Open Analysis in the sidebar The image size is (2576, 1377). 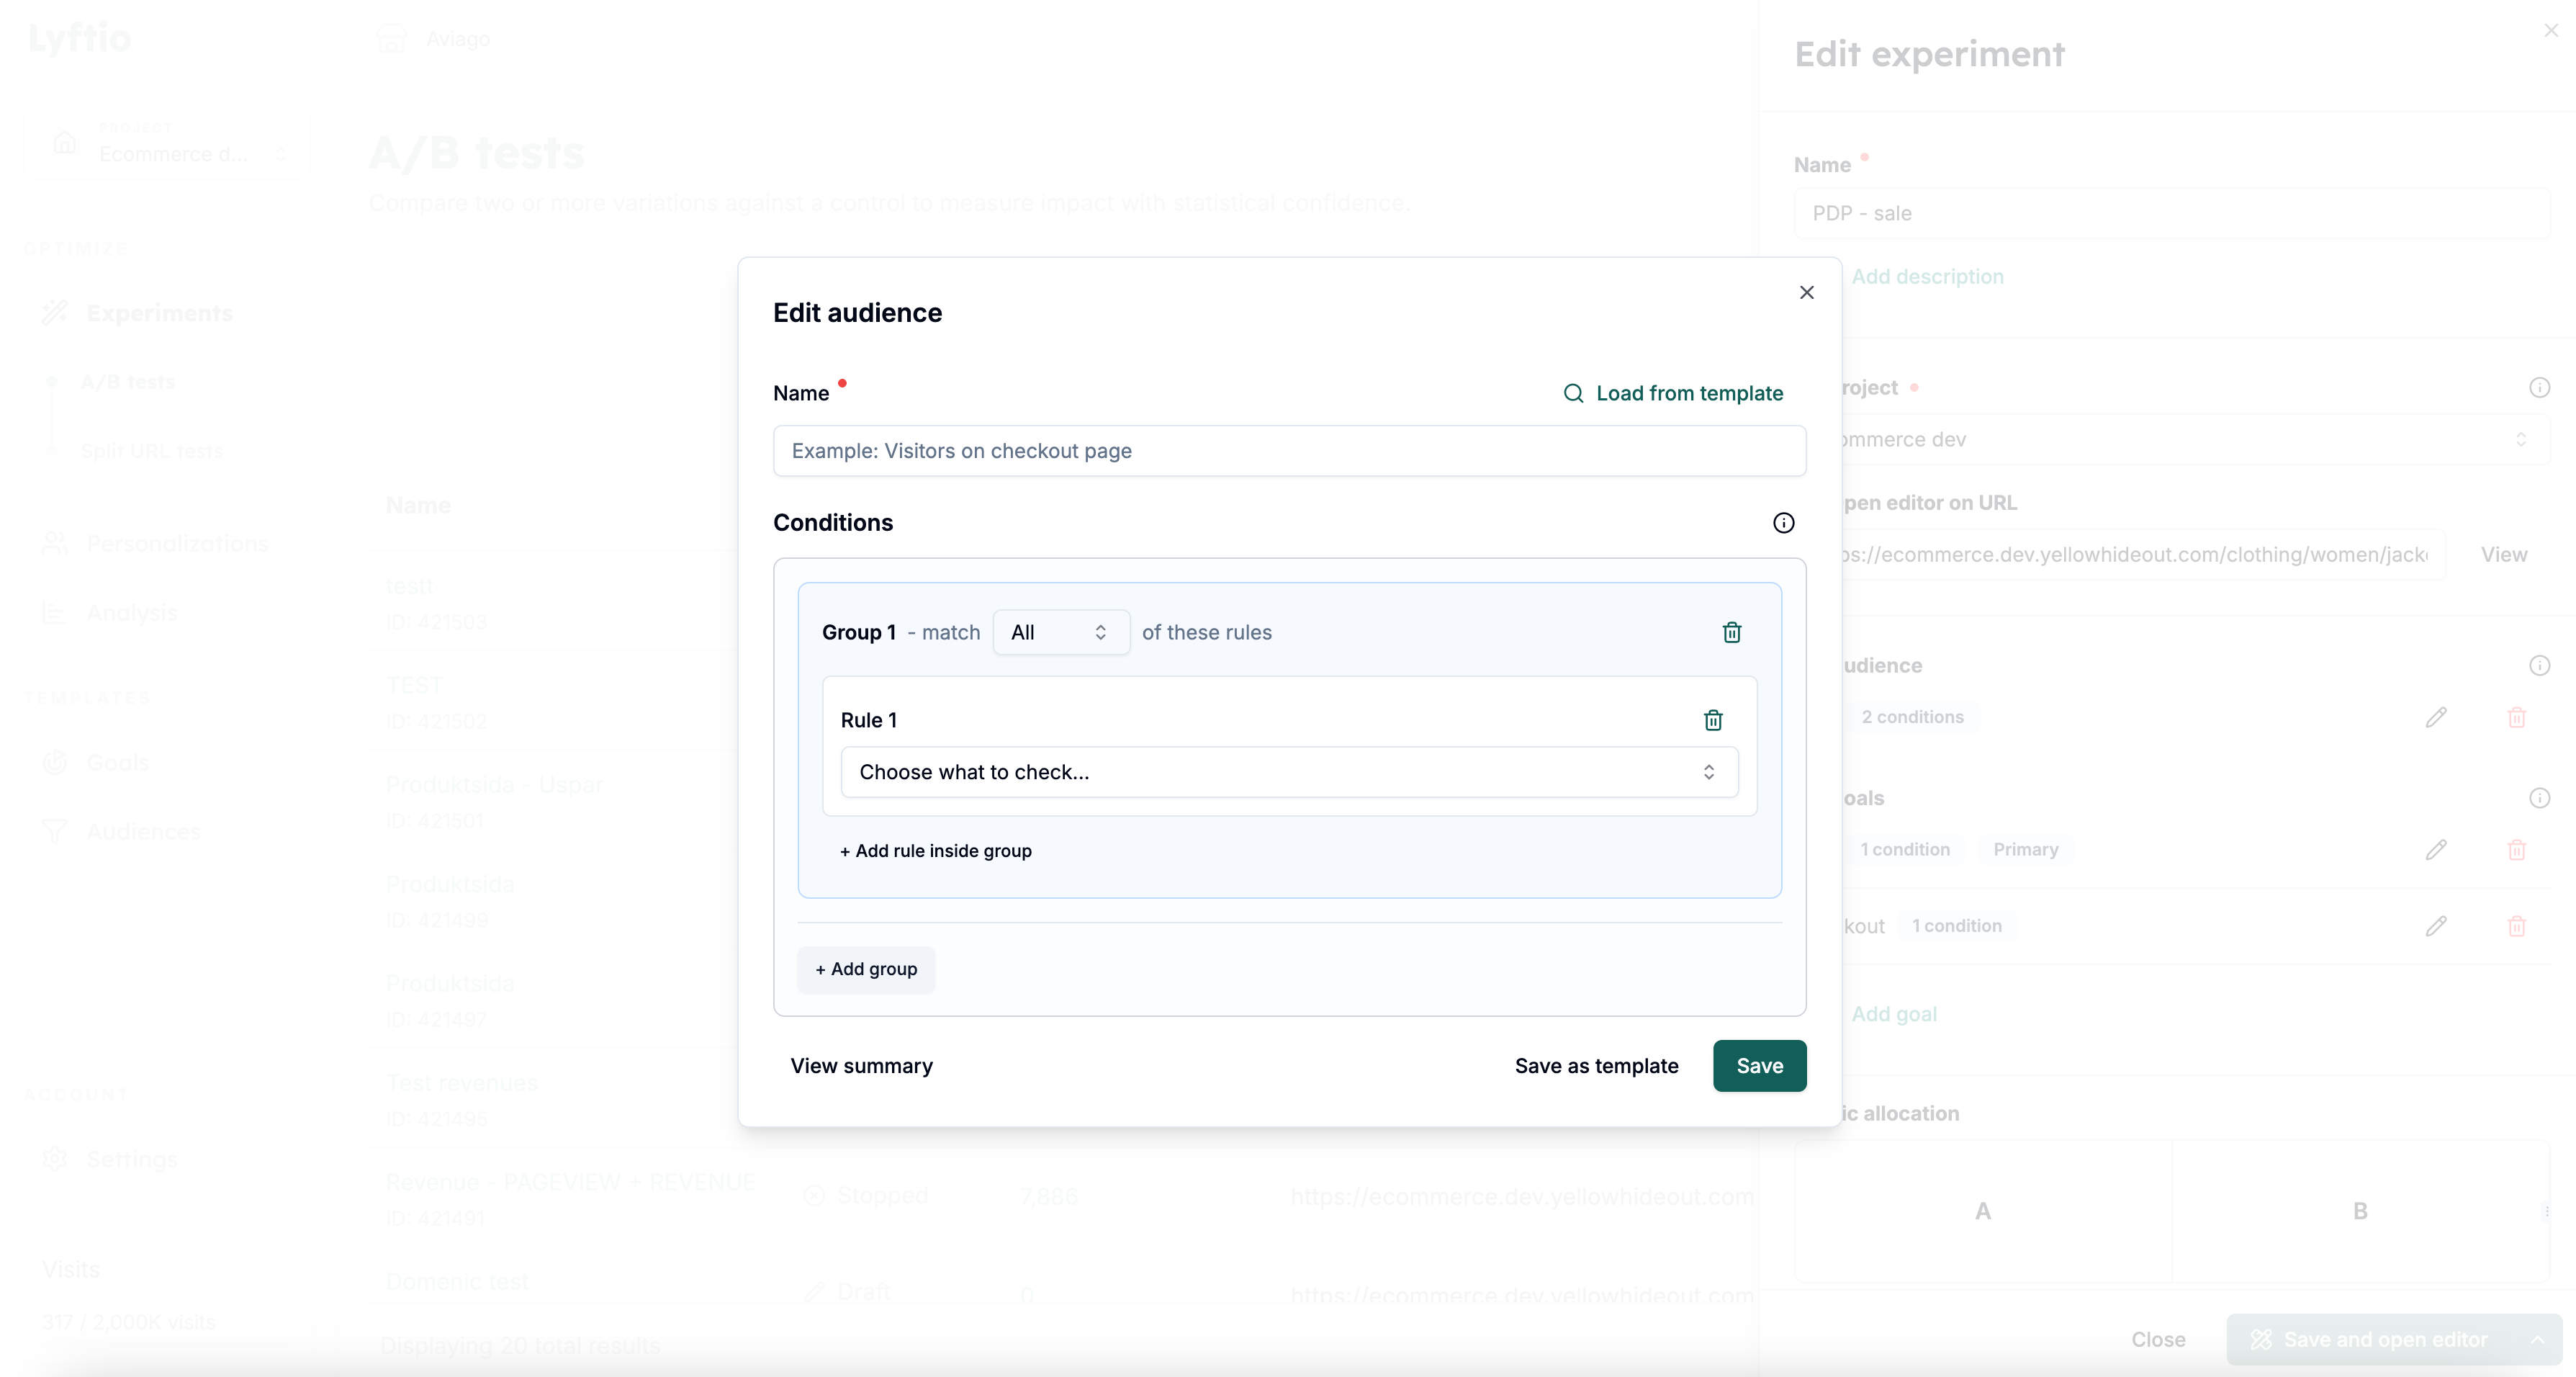pyautogui.click(x=110, y=613)
